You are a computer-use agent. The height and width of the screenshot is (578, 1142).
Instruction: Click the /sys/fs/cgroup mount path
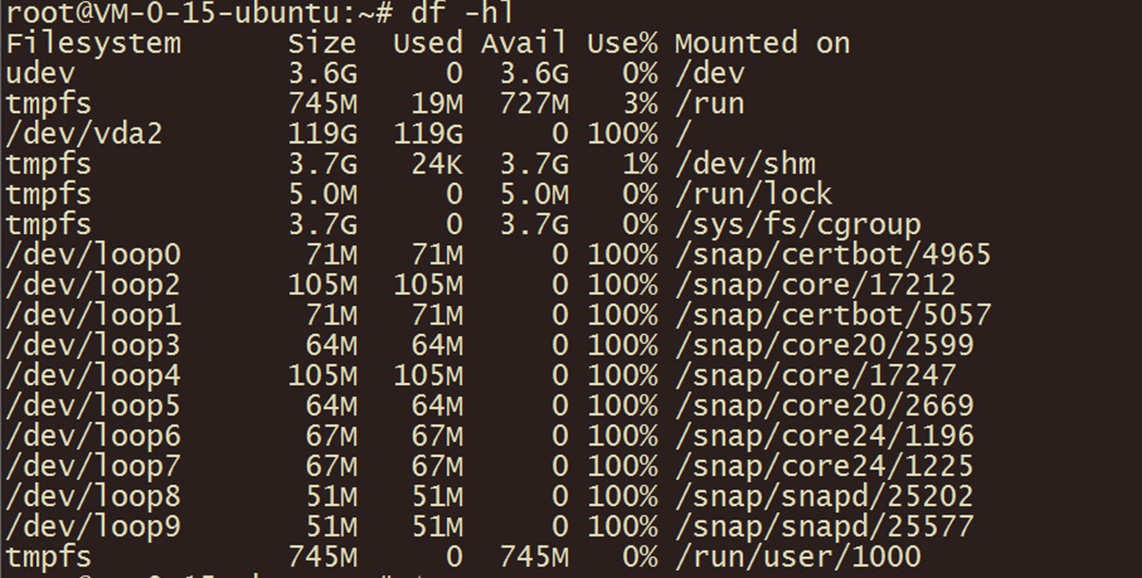point(797,225)
